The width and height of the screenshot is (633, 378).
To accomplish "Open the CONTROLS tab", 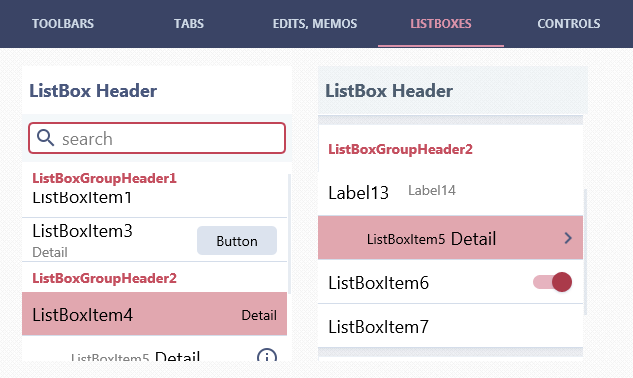I will click(x=568, y=23).
